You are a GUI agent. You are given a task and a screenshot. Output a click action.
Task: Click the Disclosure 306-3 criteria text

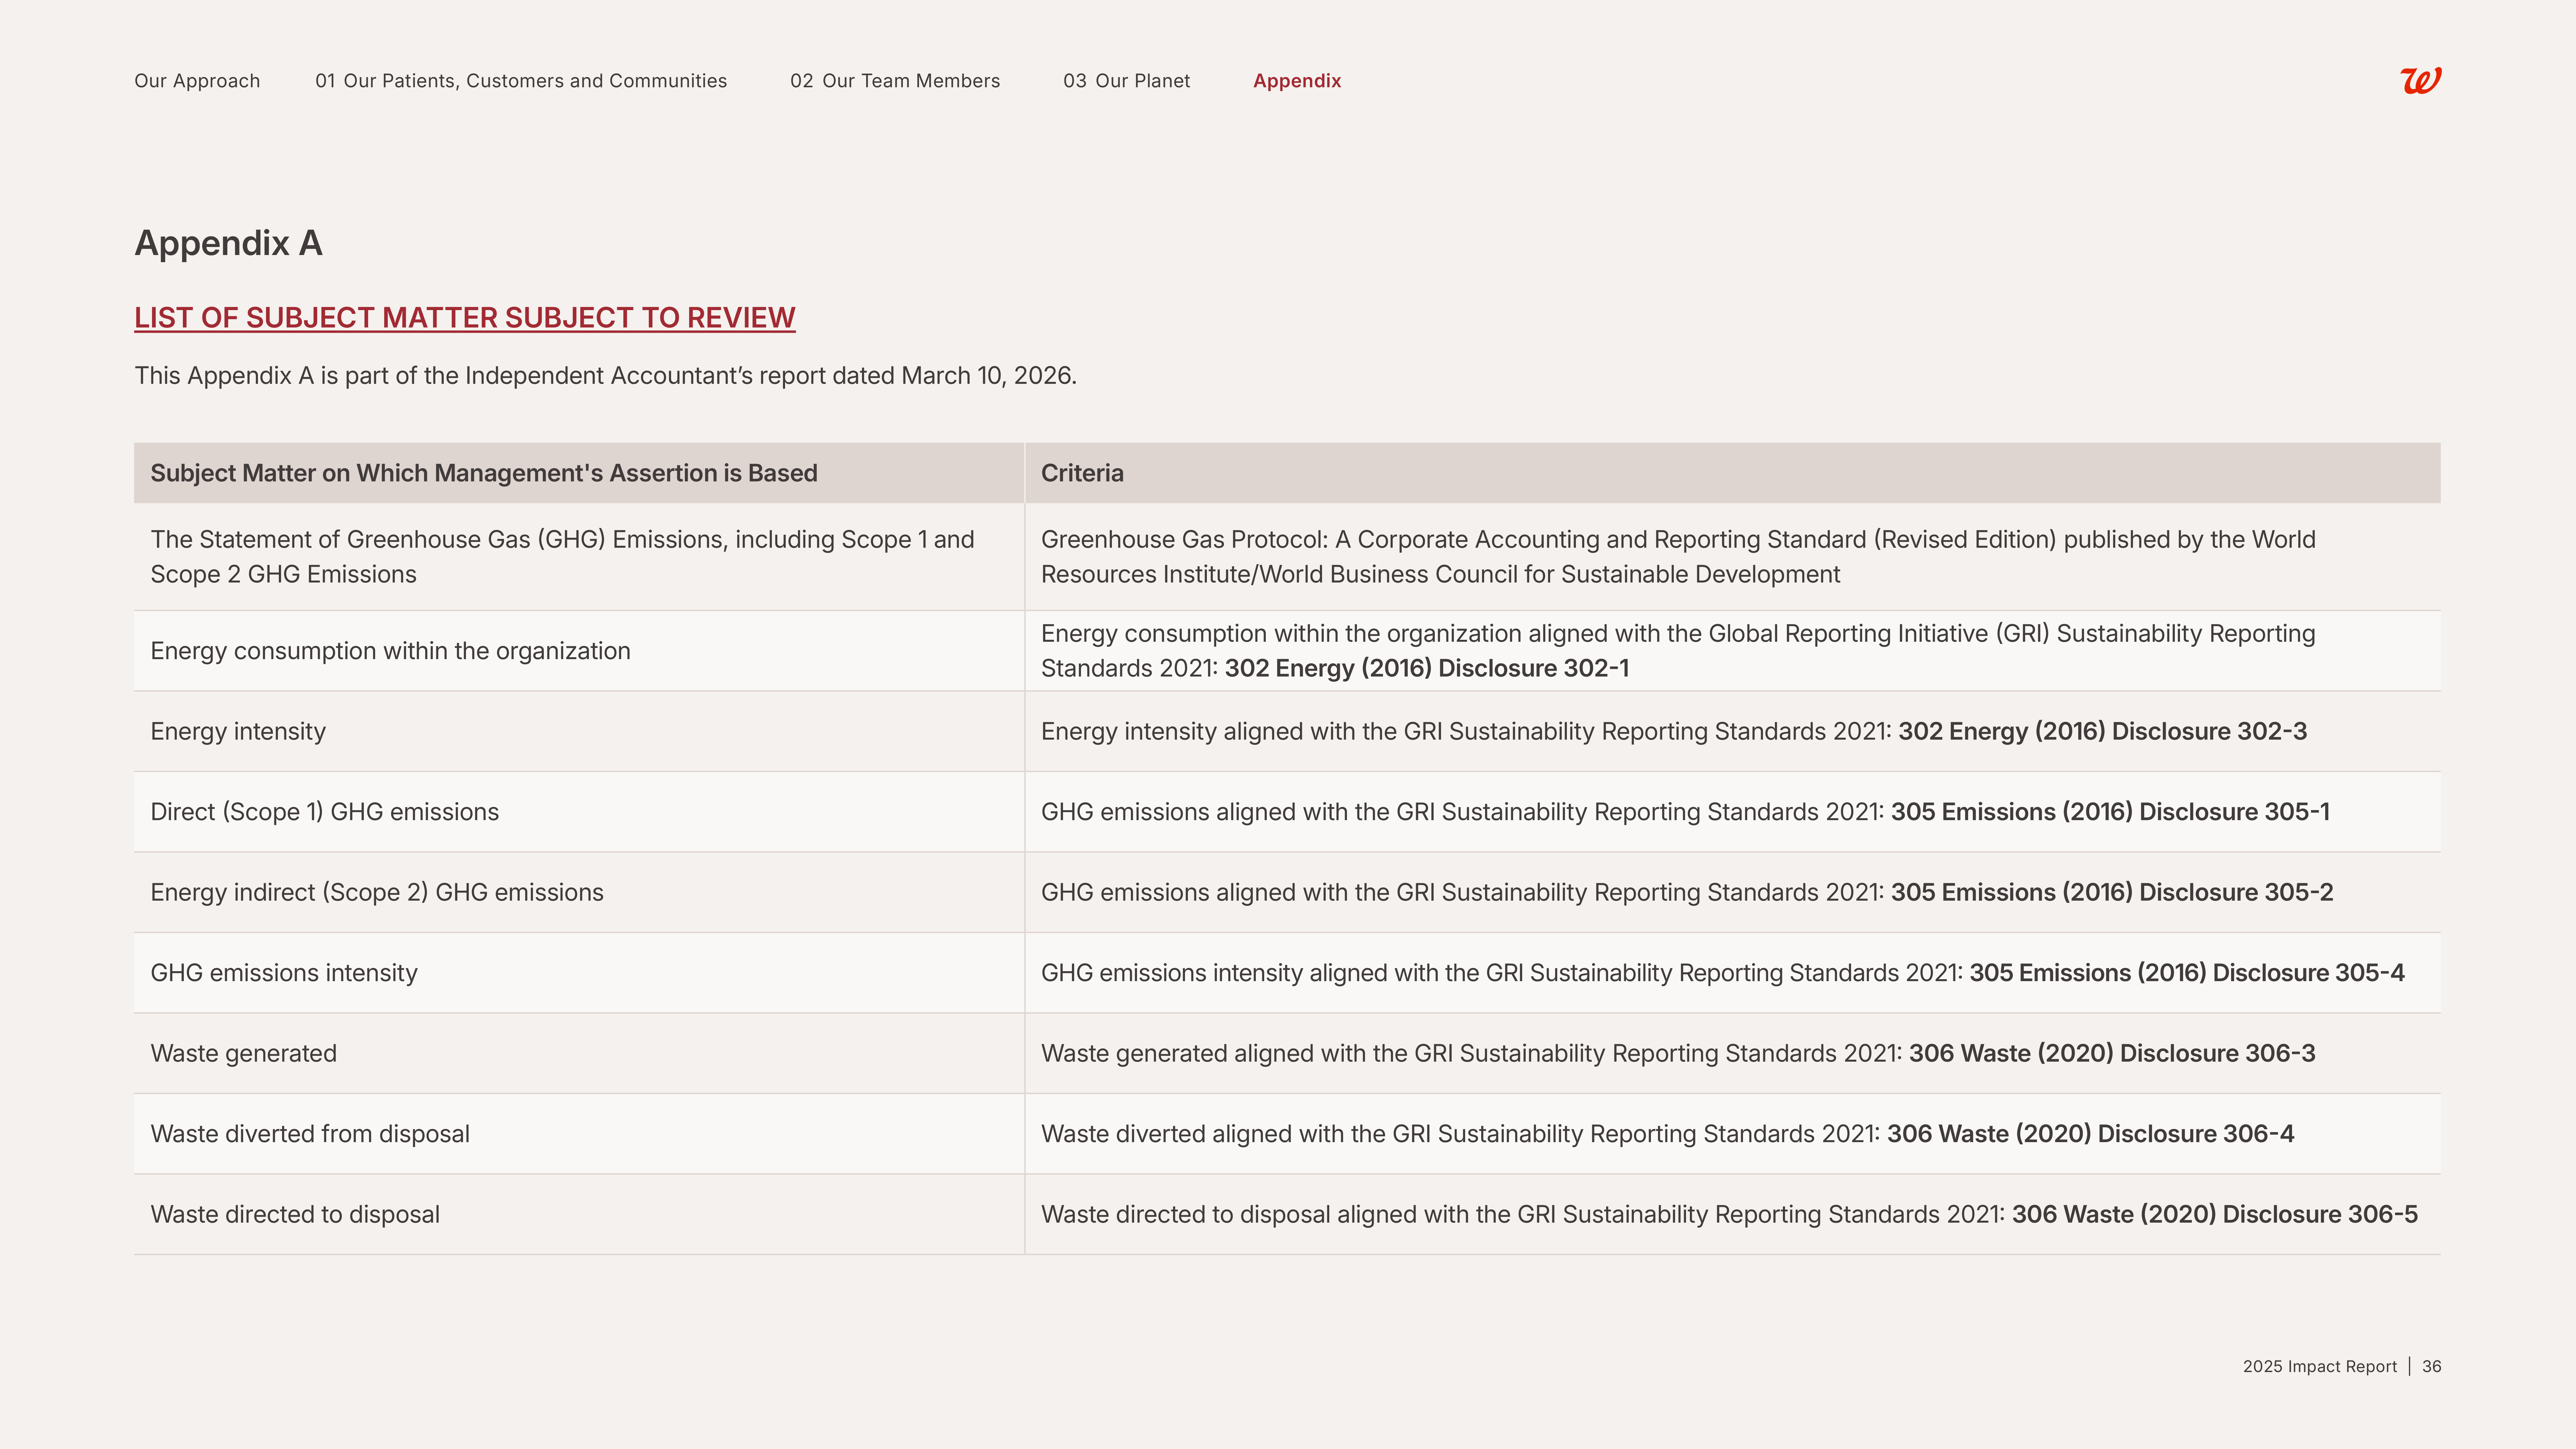pos(1678,1054)
